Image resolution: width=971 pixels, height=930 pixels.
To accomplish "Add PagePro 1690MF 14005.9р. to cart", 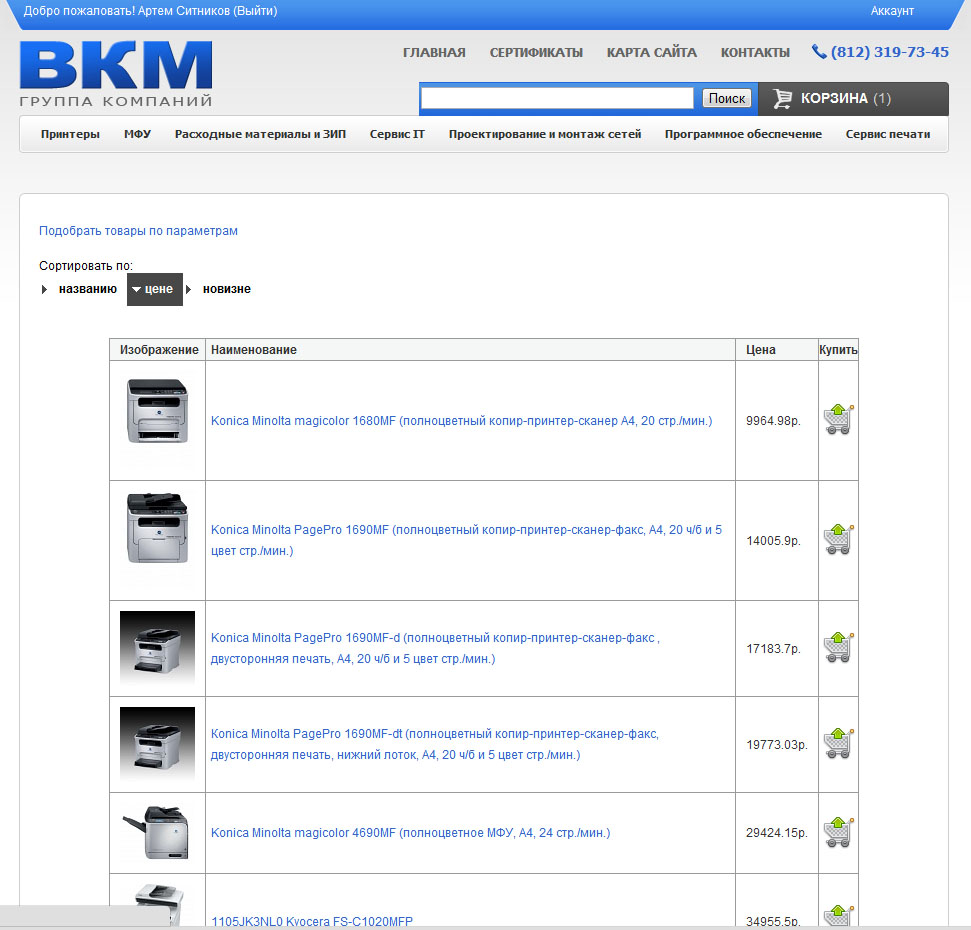I will point(838,539).
